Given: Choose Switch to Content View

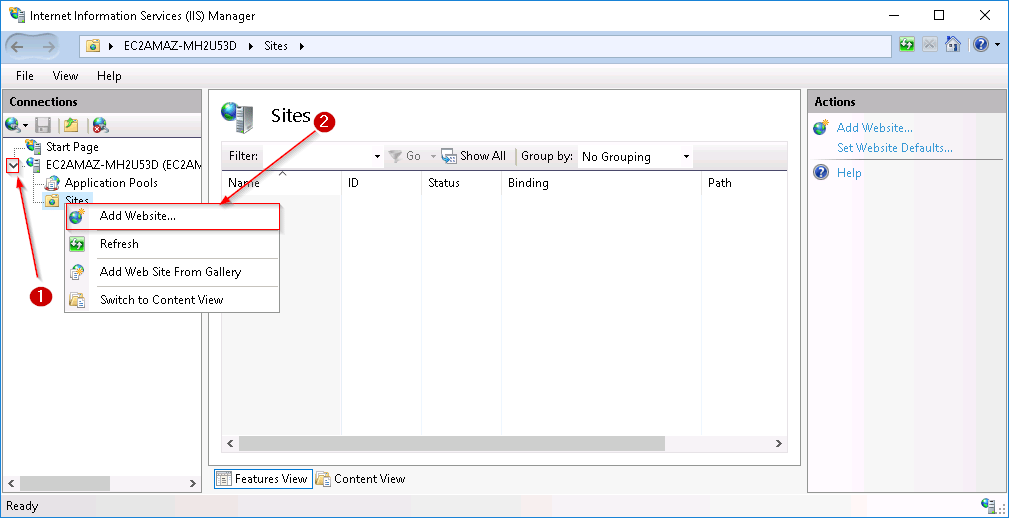Looking at the screenshot, I should 172,300.
